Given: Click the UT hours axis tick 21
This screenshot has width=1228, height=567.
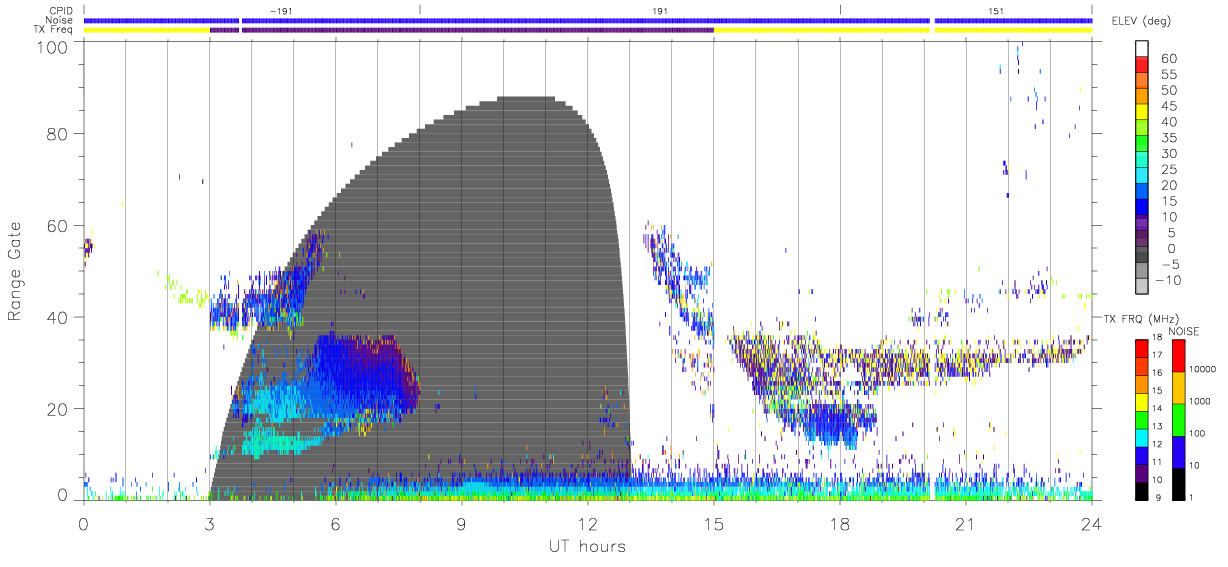Looking at the screenshot, I should [x=965, y=524].
